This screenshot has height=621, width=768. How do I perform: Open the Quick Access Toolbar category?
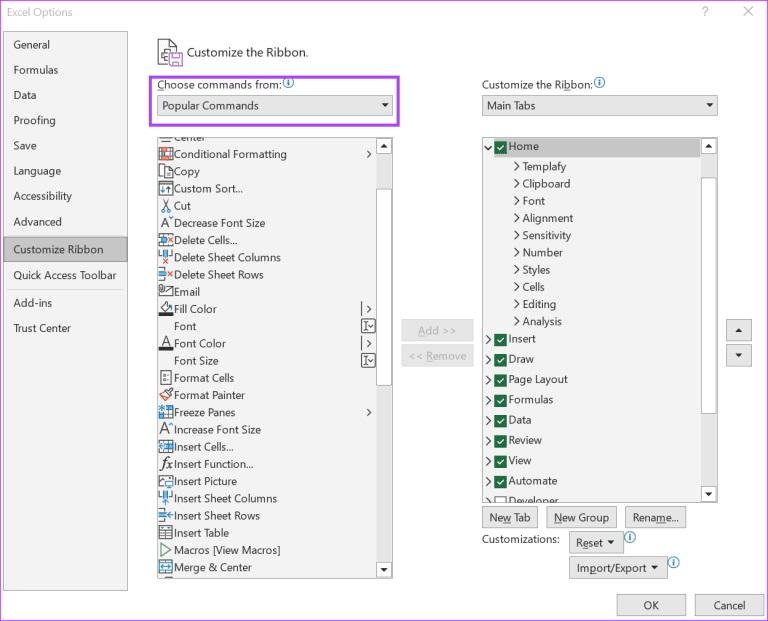tap(65, 275)
